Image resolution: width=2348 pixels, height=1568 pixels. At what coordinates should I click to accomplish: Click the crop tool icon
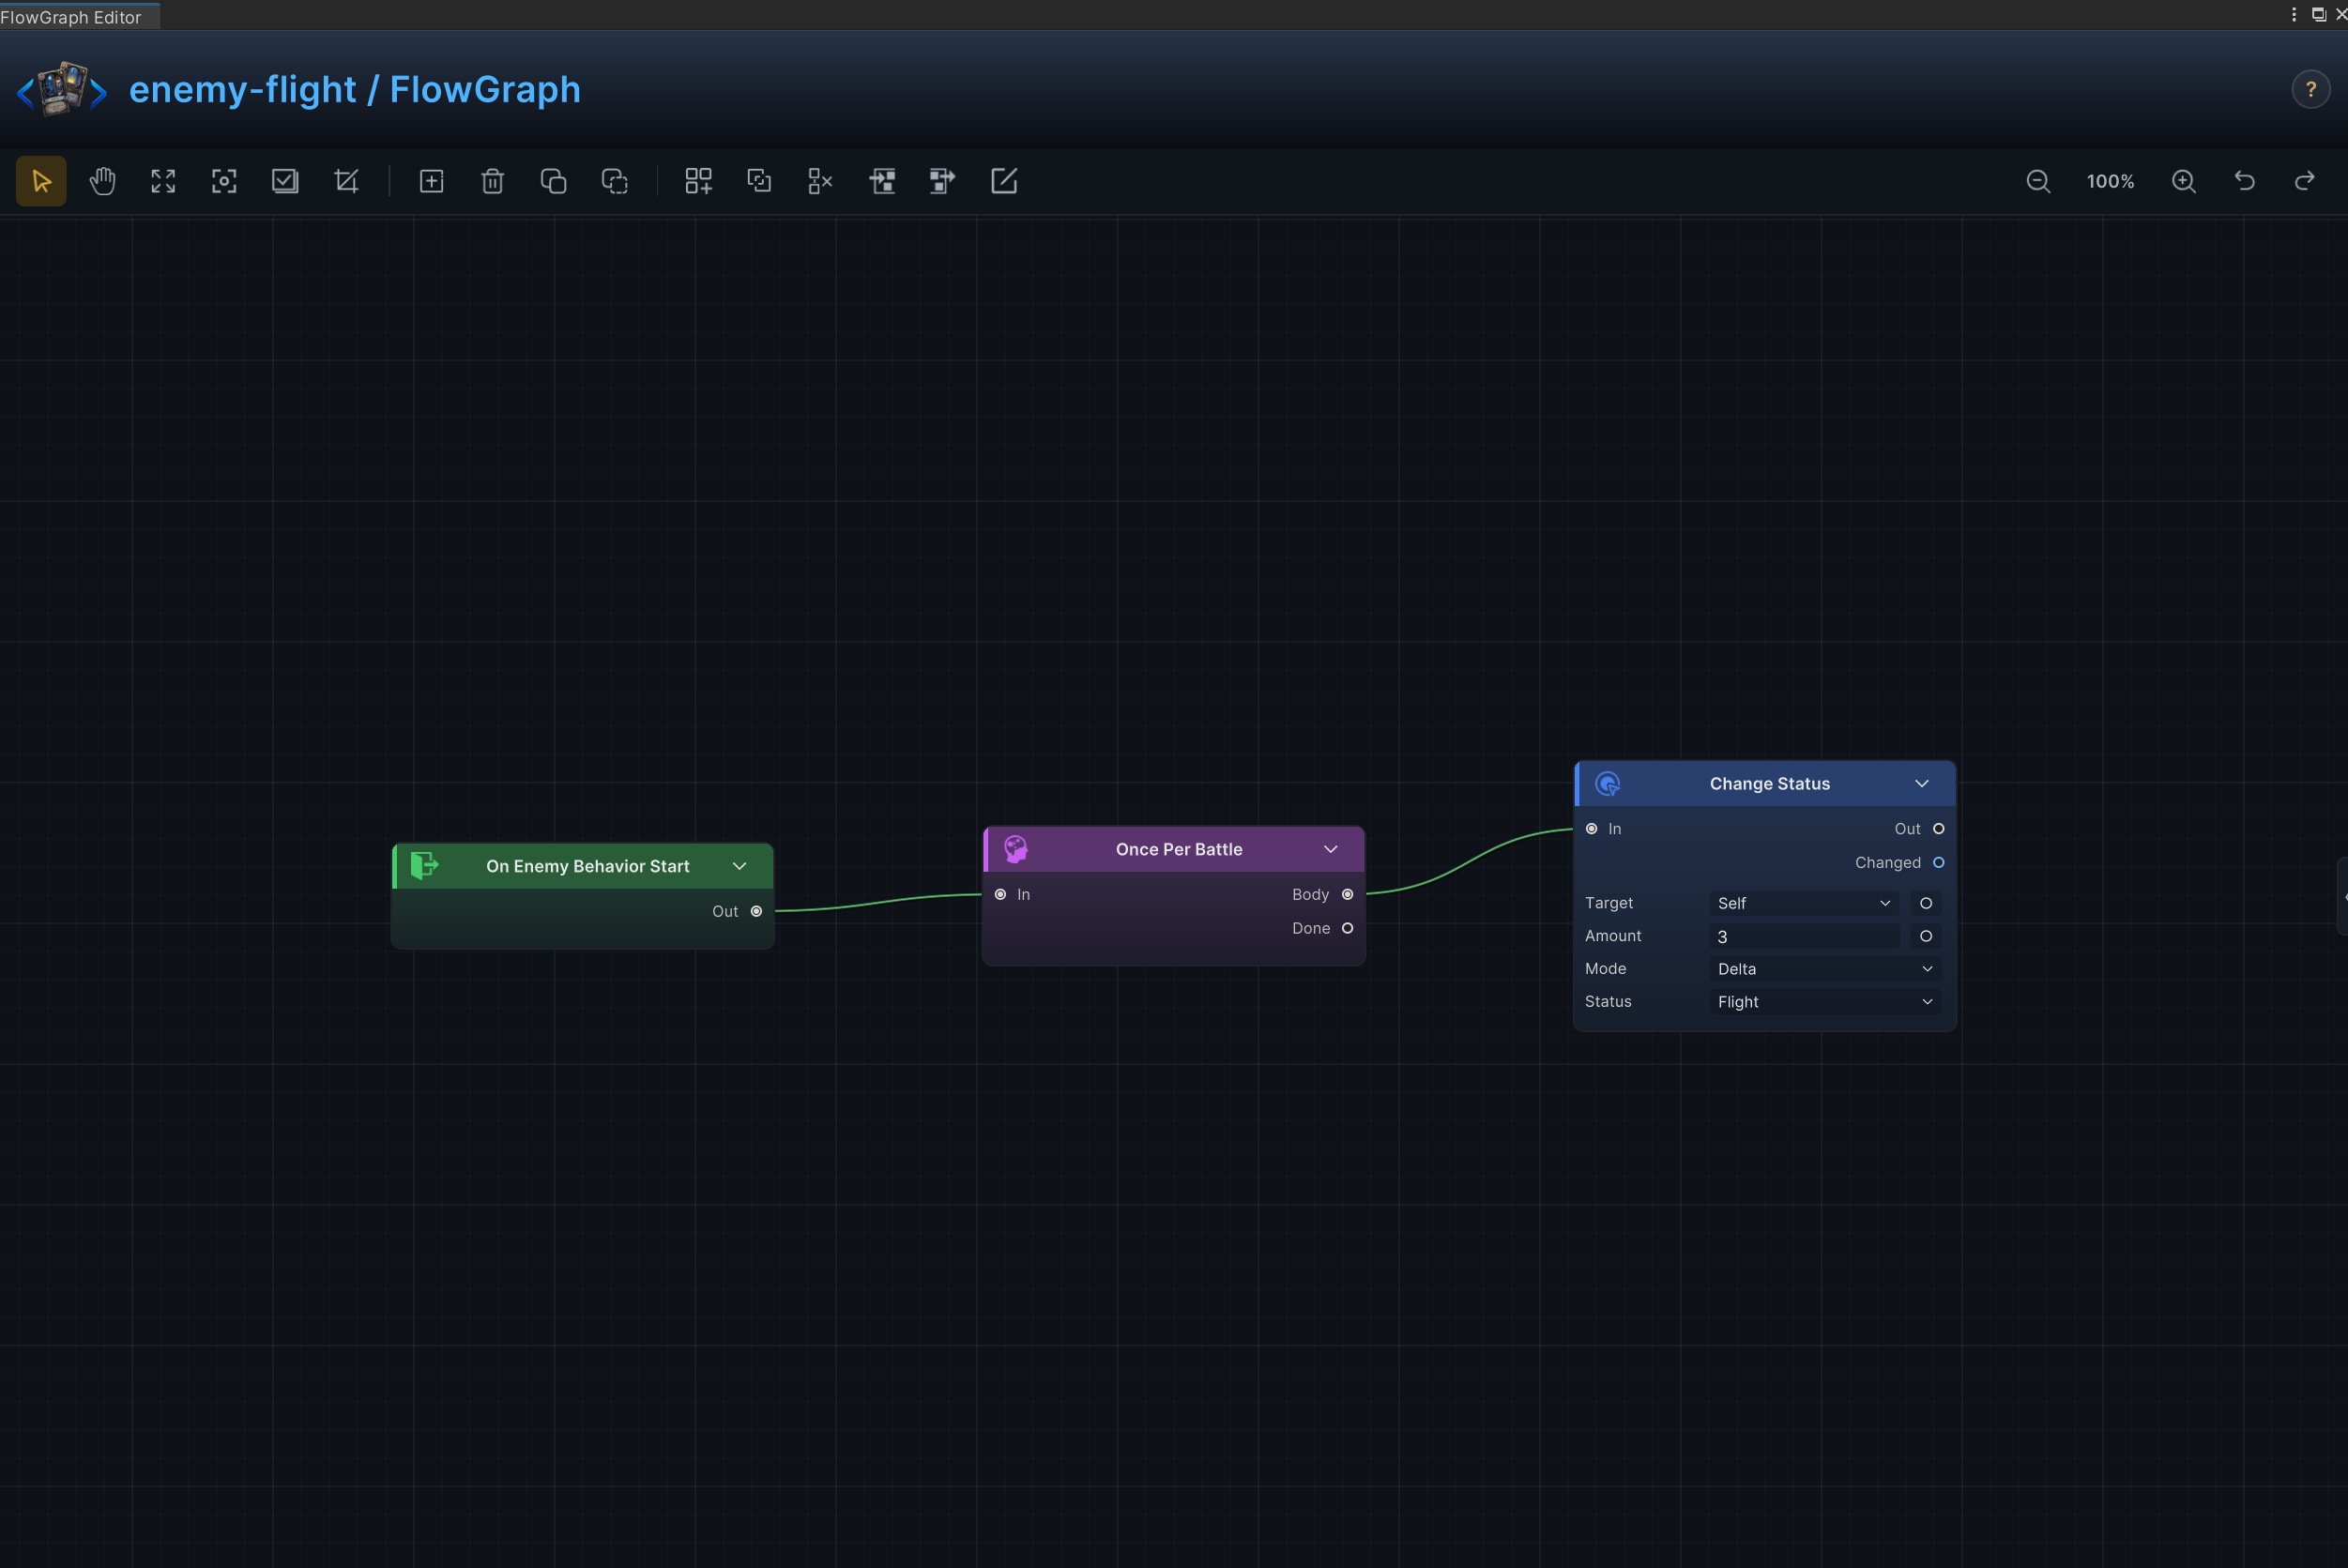click(x=346, y=181)
